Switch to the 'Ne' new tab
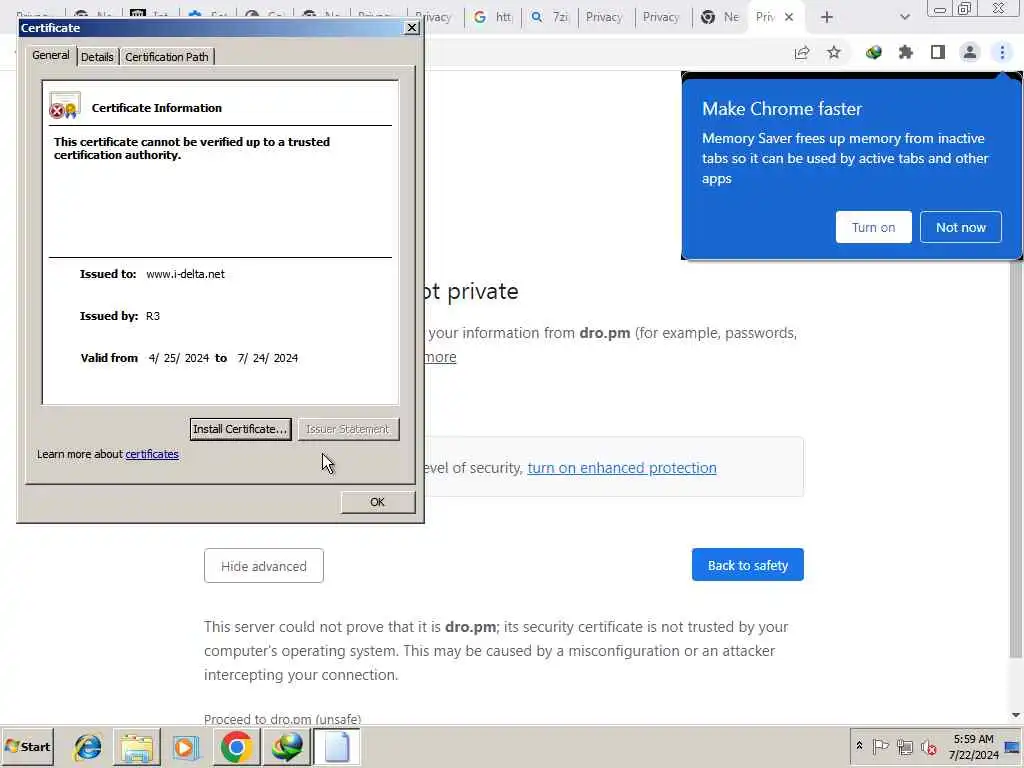The image size is (1024, 768). (720, 17)
